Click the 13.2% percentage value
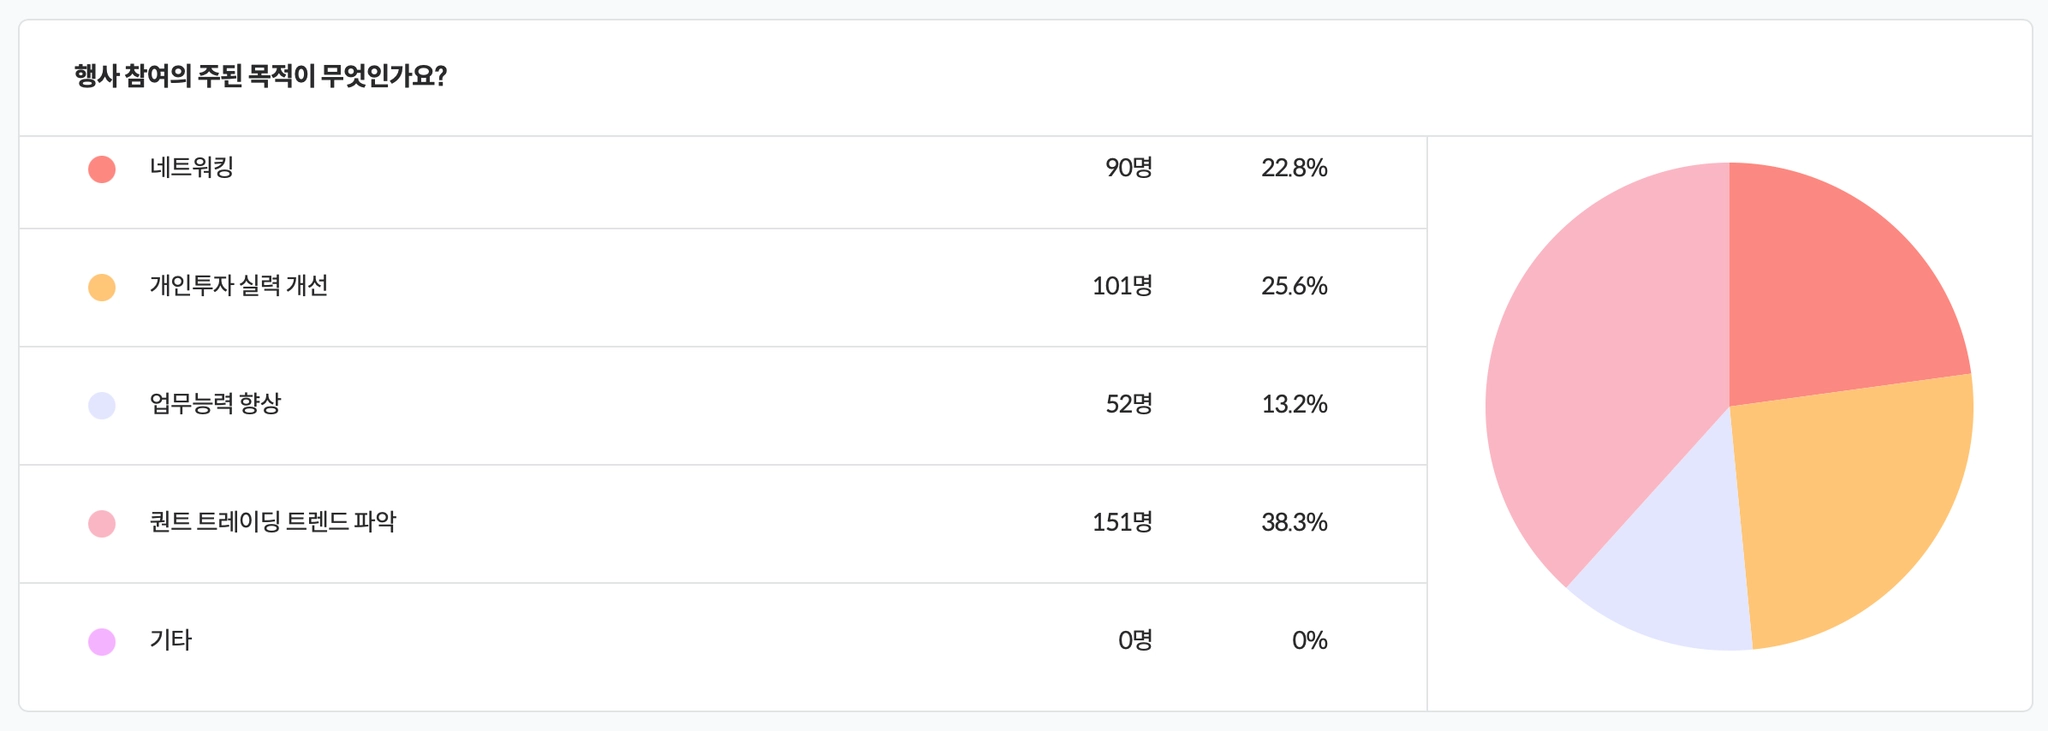 tap(1294, 404)
